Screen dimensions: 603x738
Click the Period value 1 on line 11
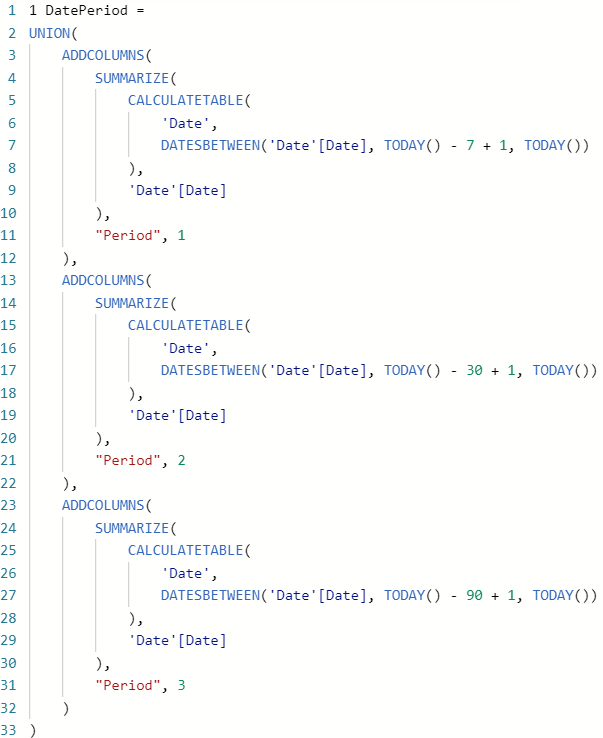coord(182,235)
